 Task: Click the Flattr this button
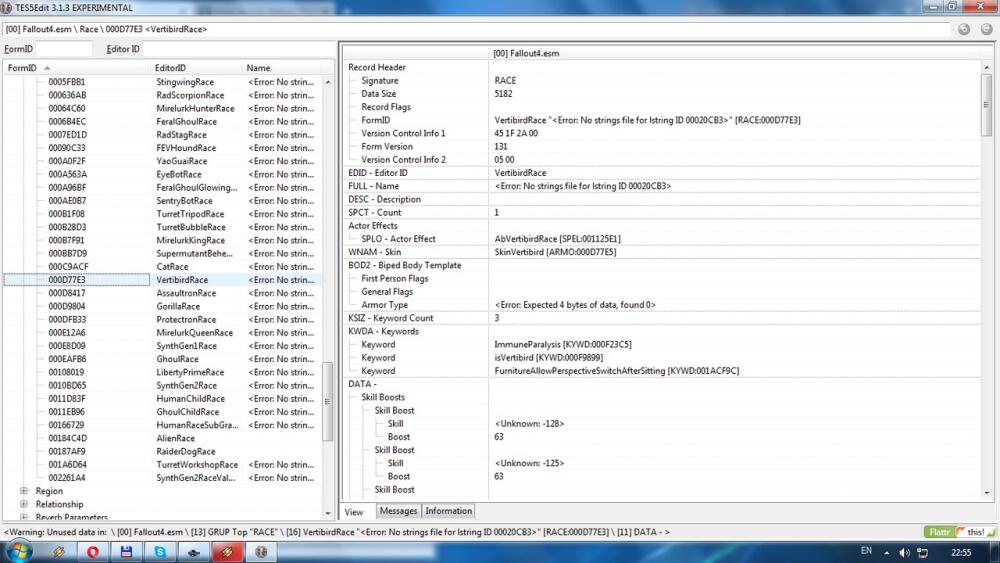pos(959,532)
